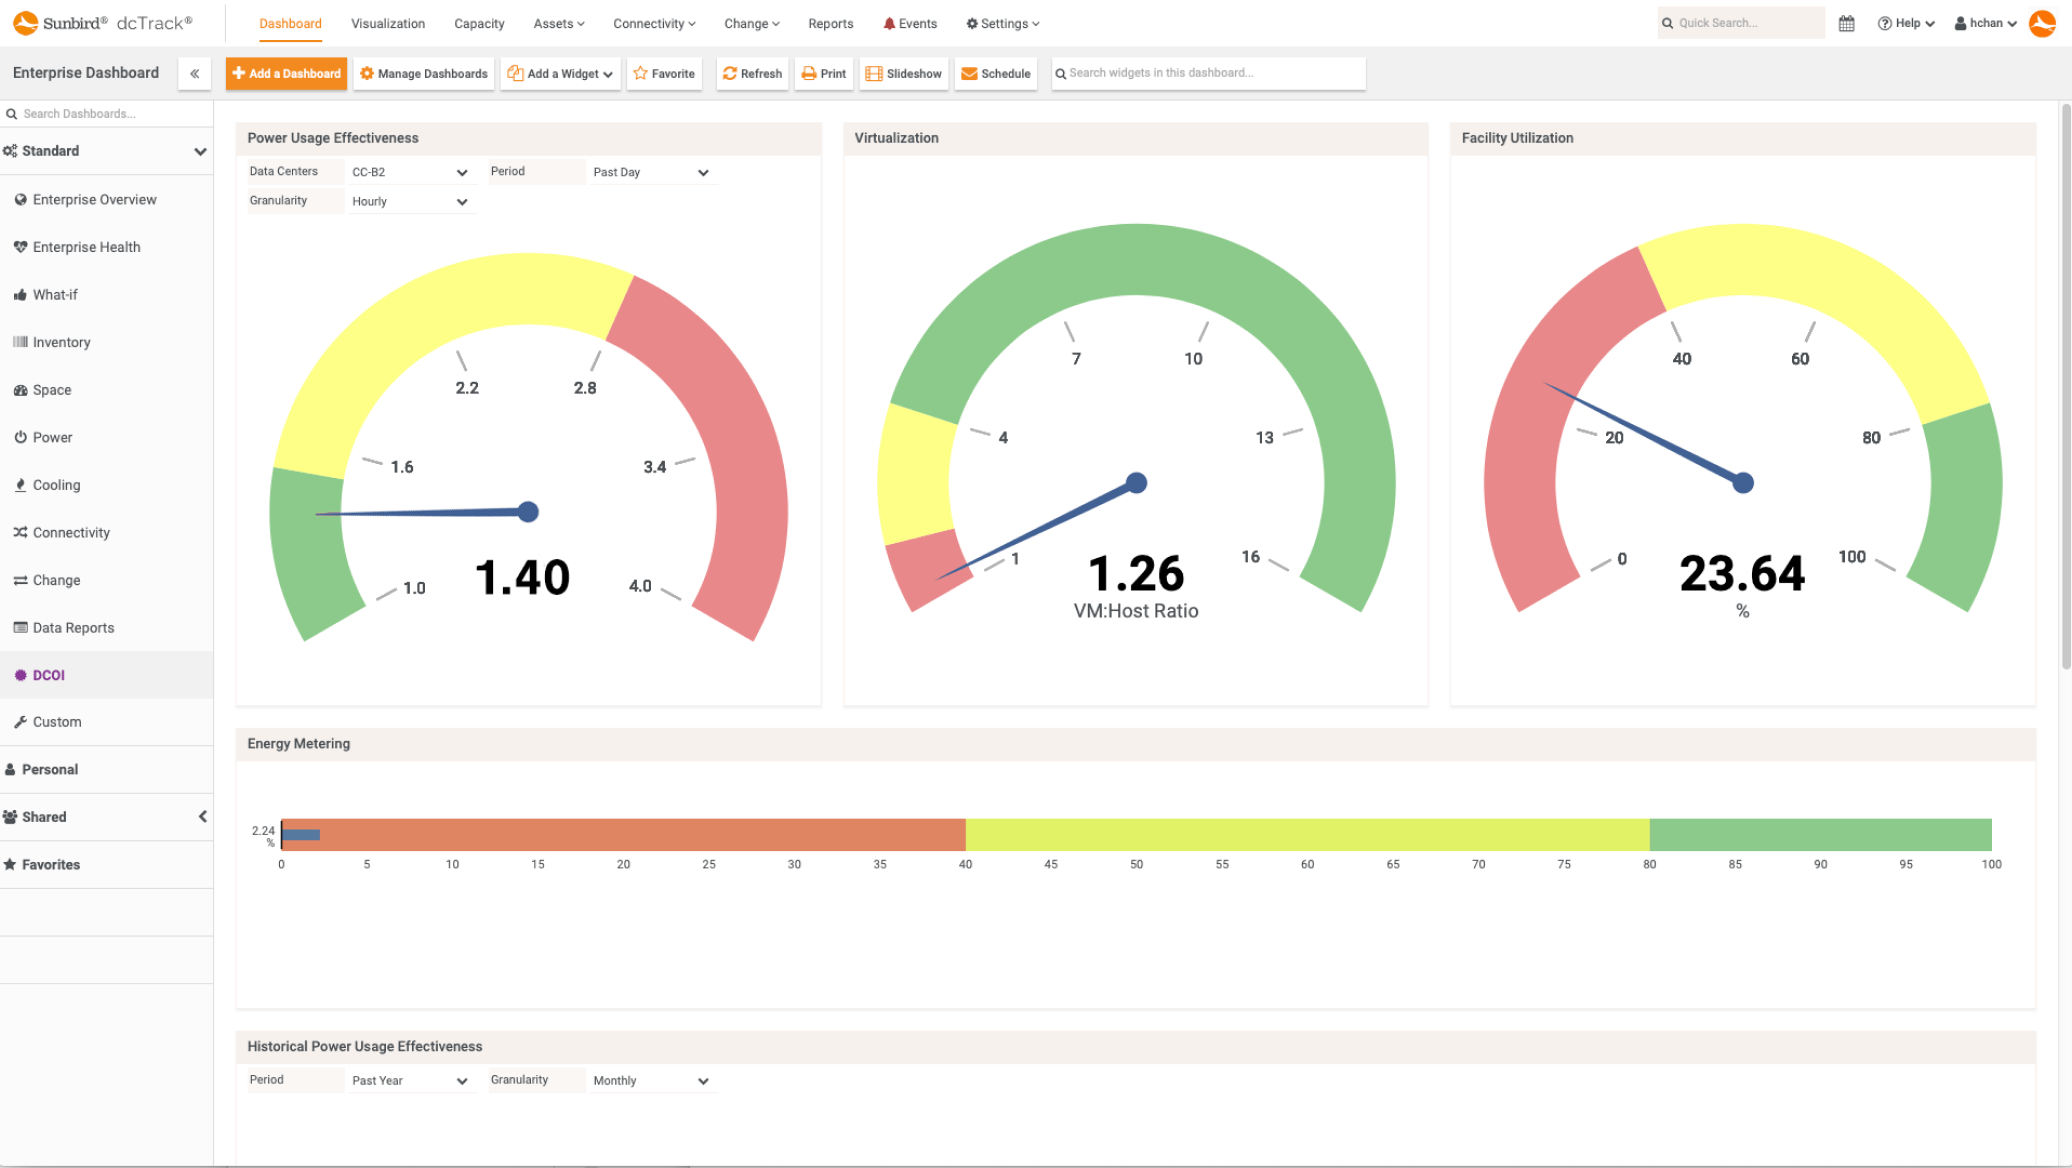Select the Slideshow toolbar icon
Screen dimensions: 2072x1168
pos(902,73)
